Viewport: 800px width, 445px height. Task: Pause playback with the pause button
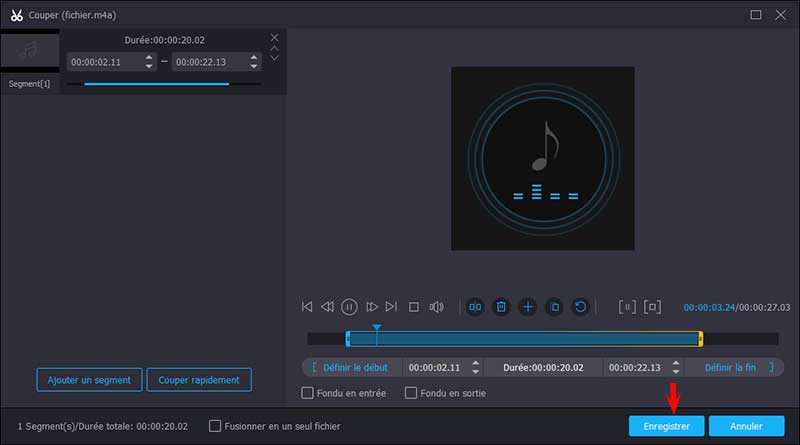click(x=350, y=307)
